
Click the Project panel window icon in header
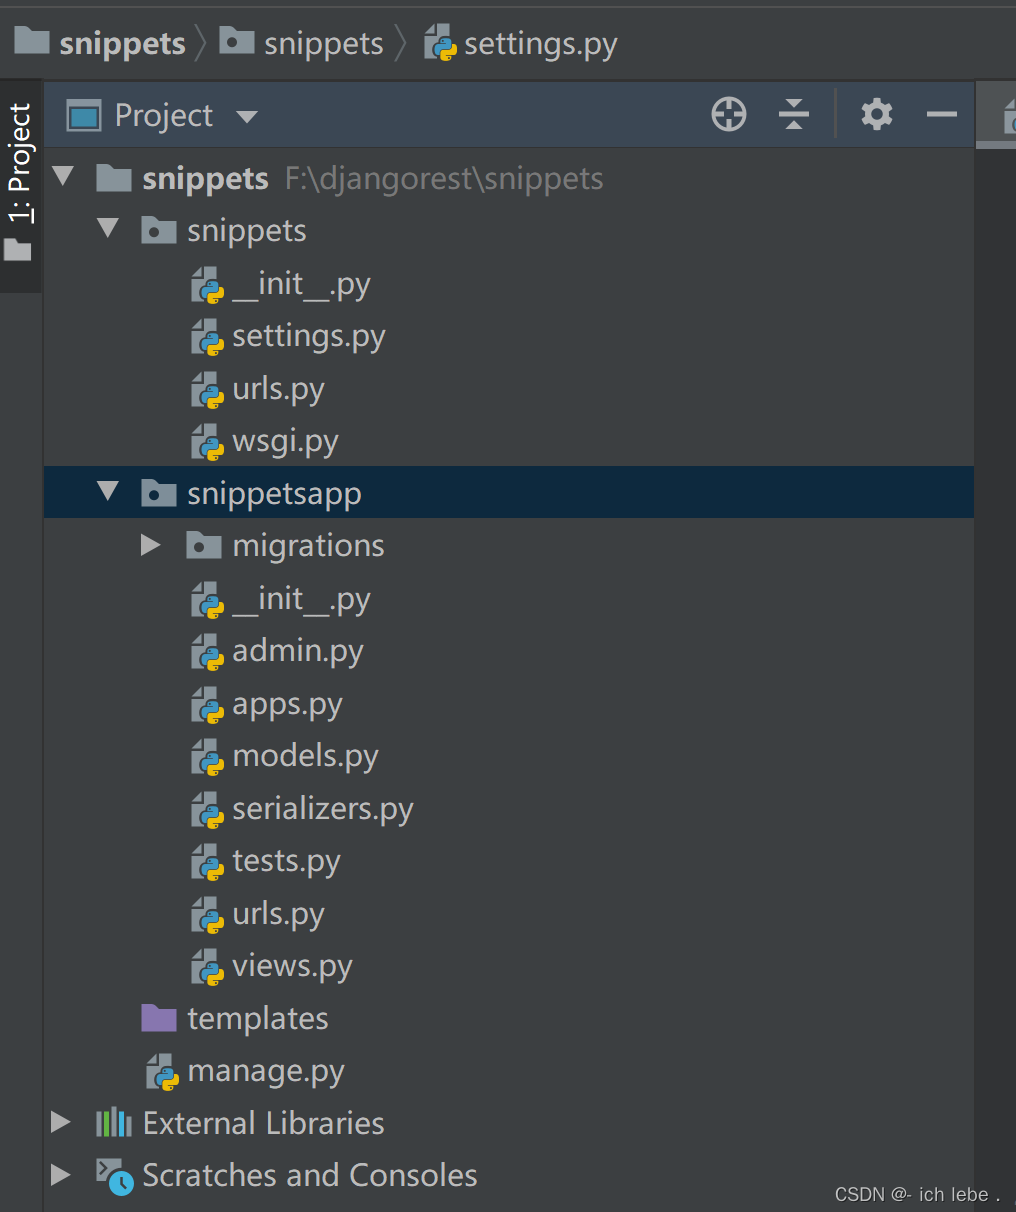pyautogui.click(x=84, y=116)
